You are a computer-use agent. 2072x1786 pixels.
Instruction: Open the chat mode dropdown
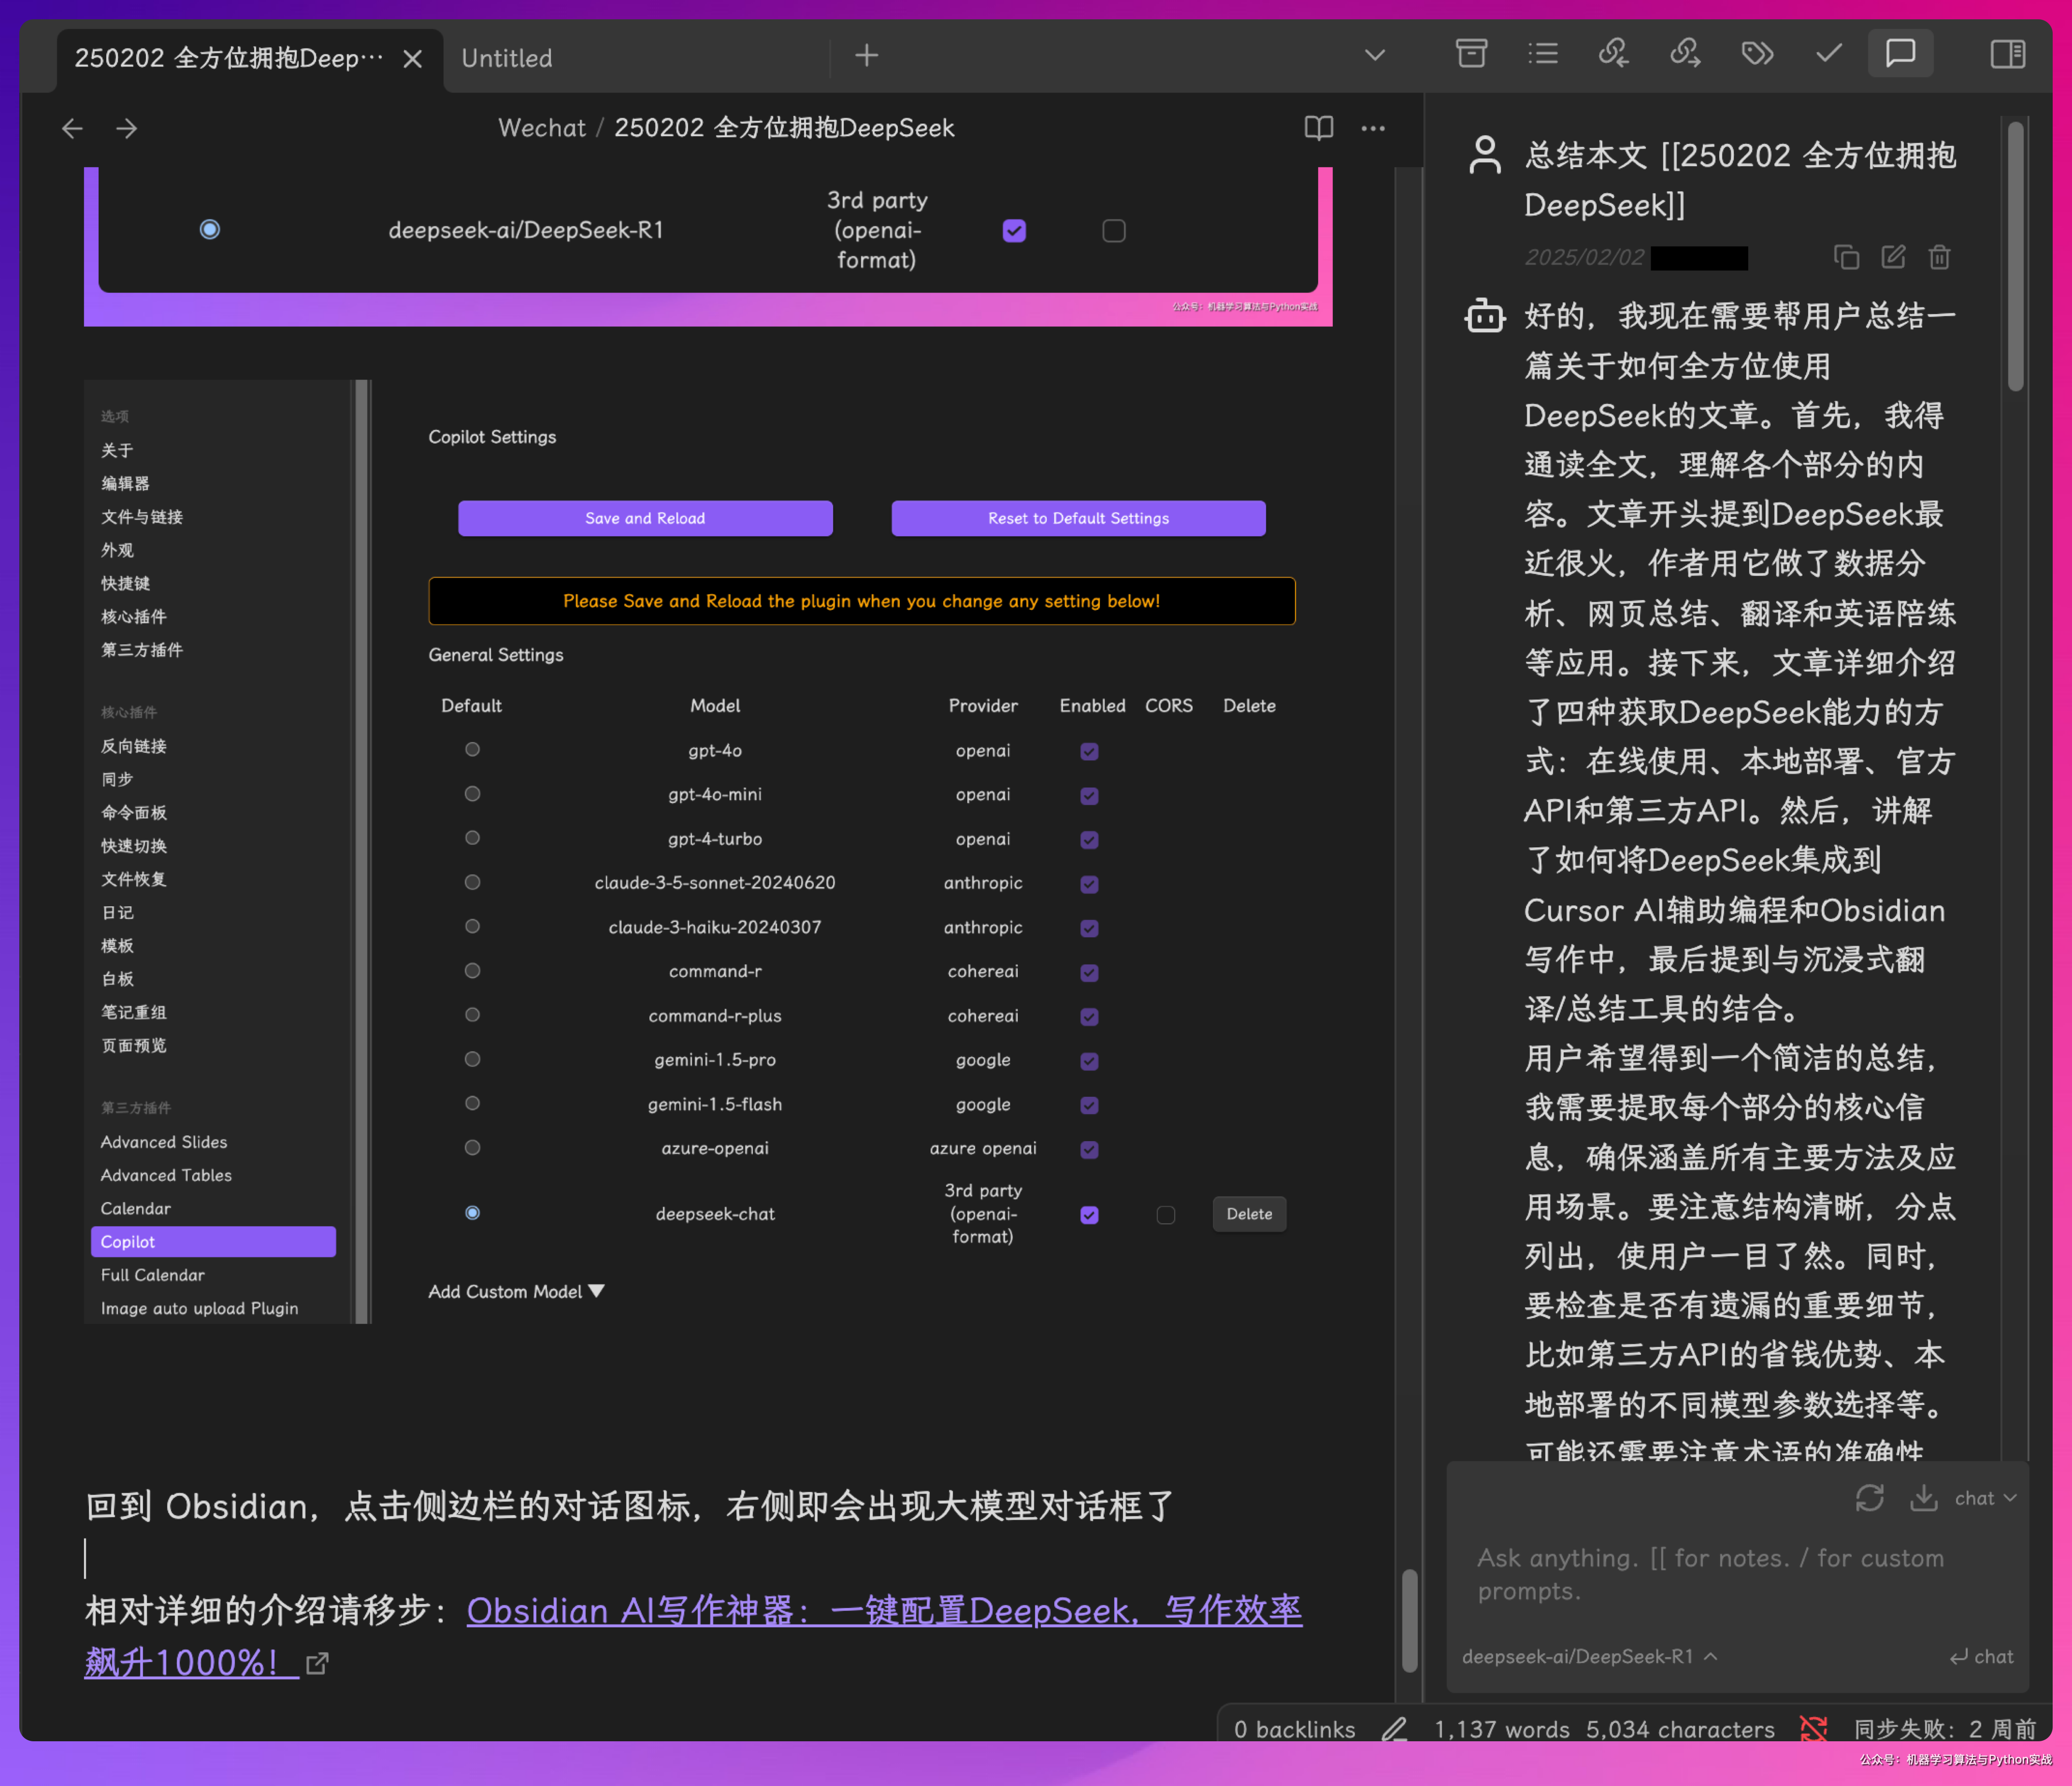point(1985,1498)
